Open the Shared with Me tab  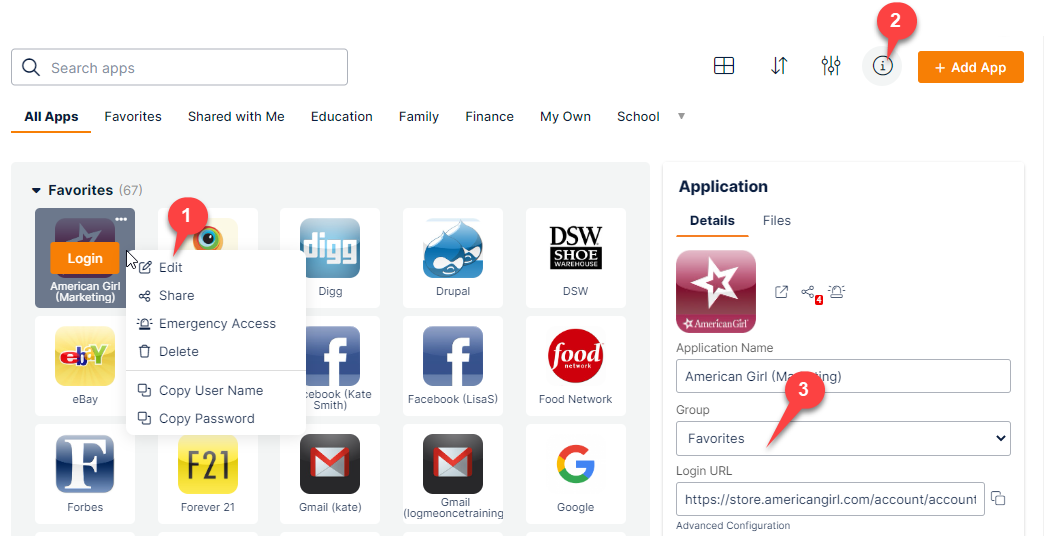pyautogui.click(x=236, y=117)
